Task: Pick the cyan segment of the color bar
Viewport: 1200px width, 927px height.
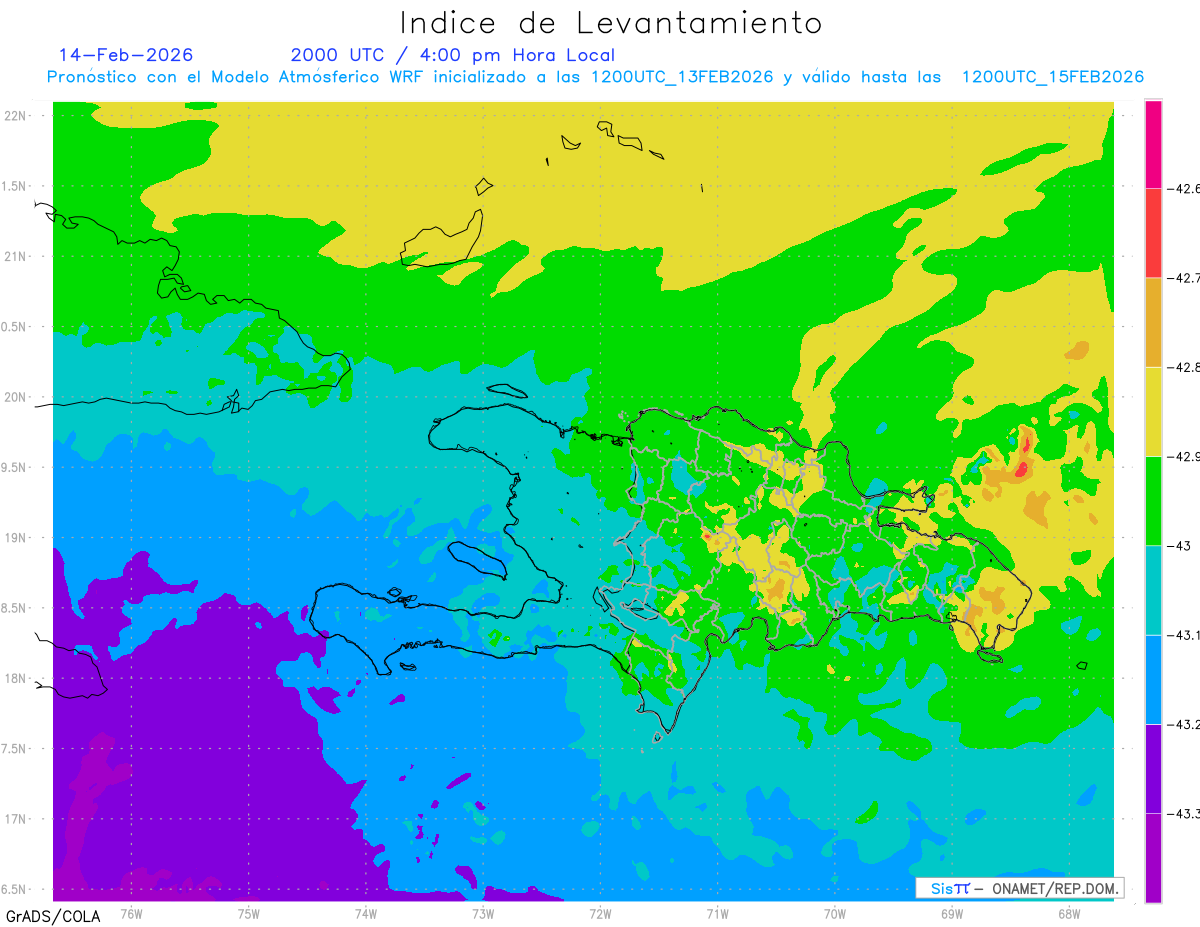Action: click(1153, 590)
